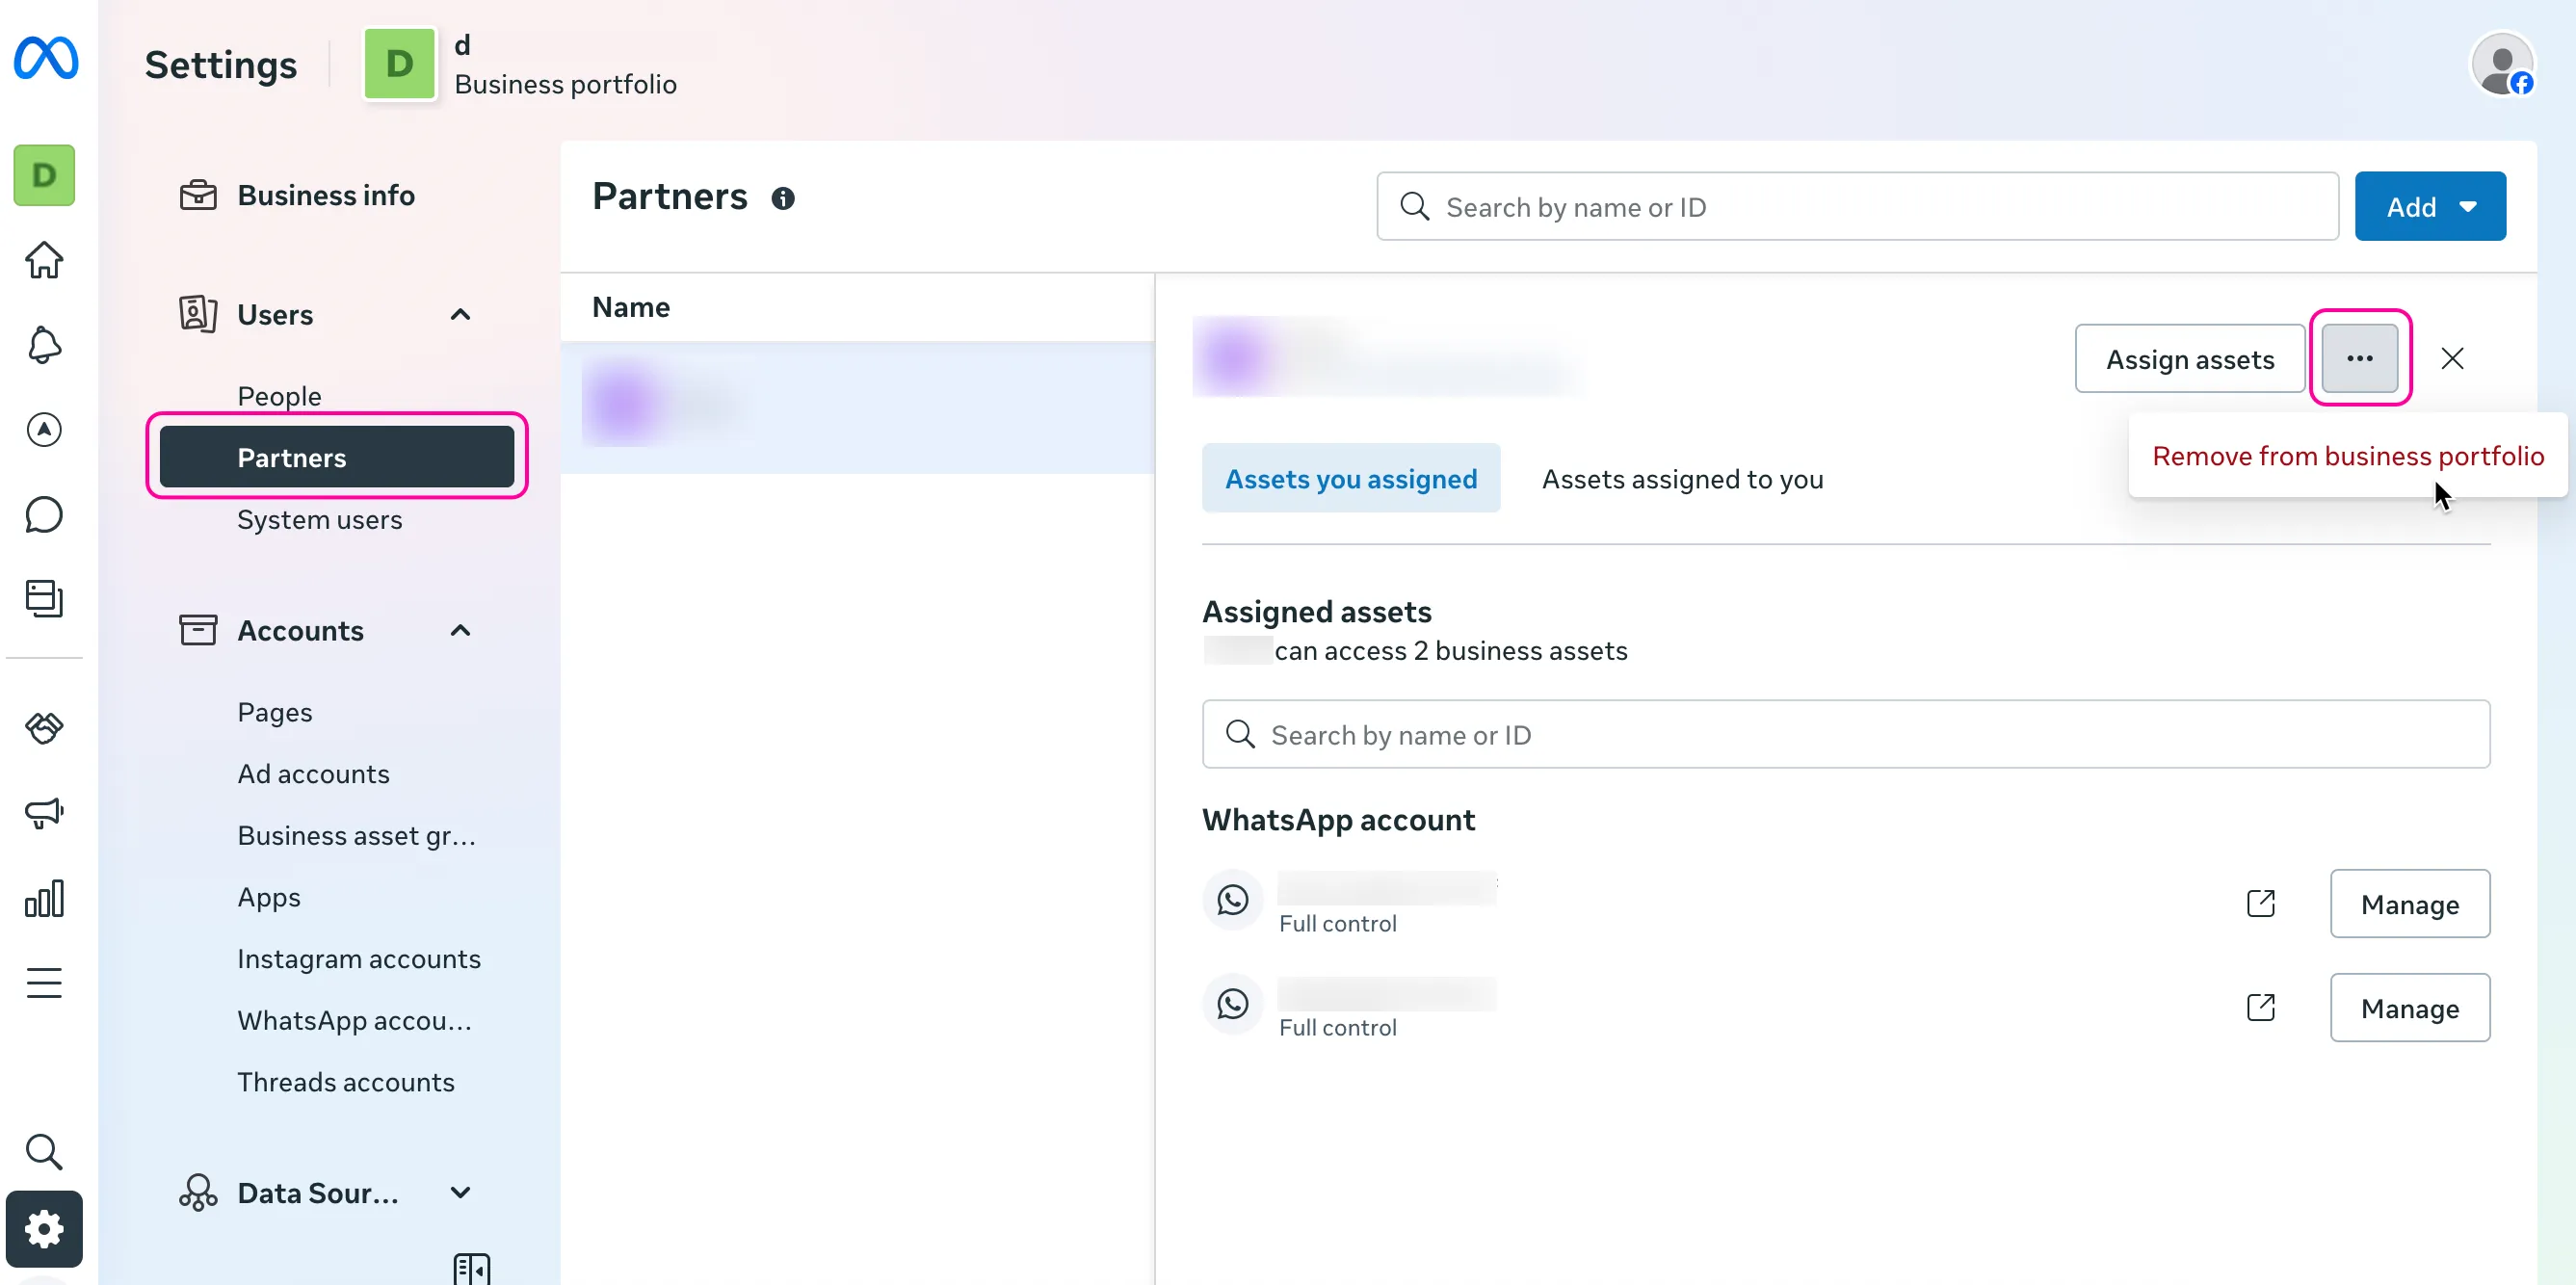Focus the Partners search by name field
Viewport: 2576px width, 1285px height.
pyautogui.click(x=1857, y=207)
